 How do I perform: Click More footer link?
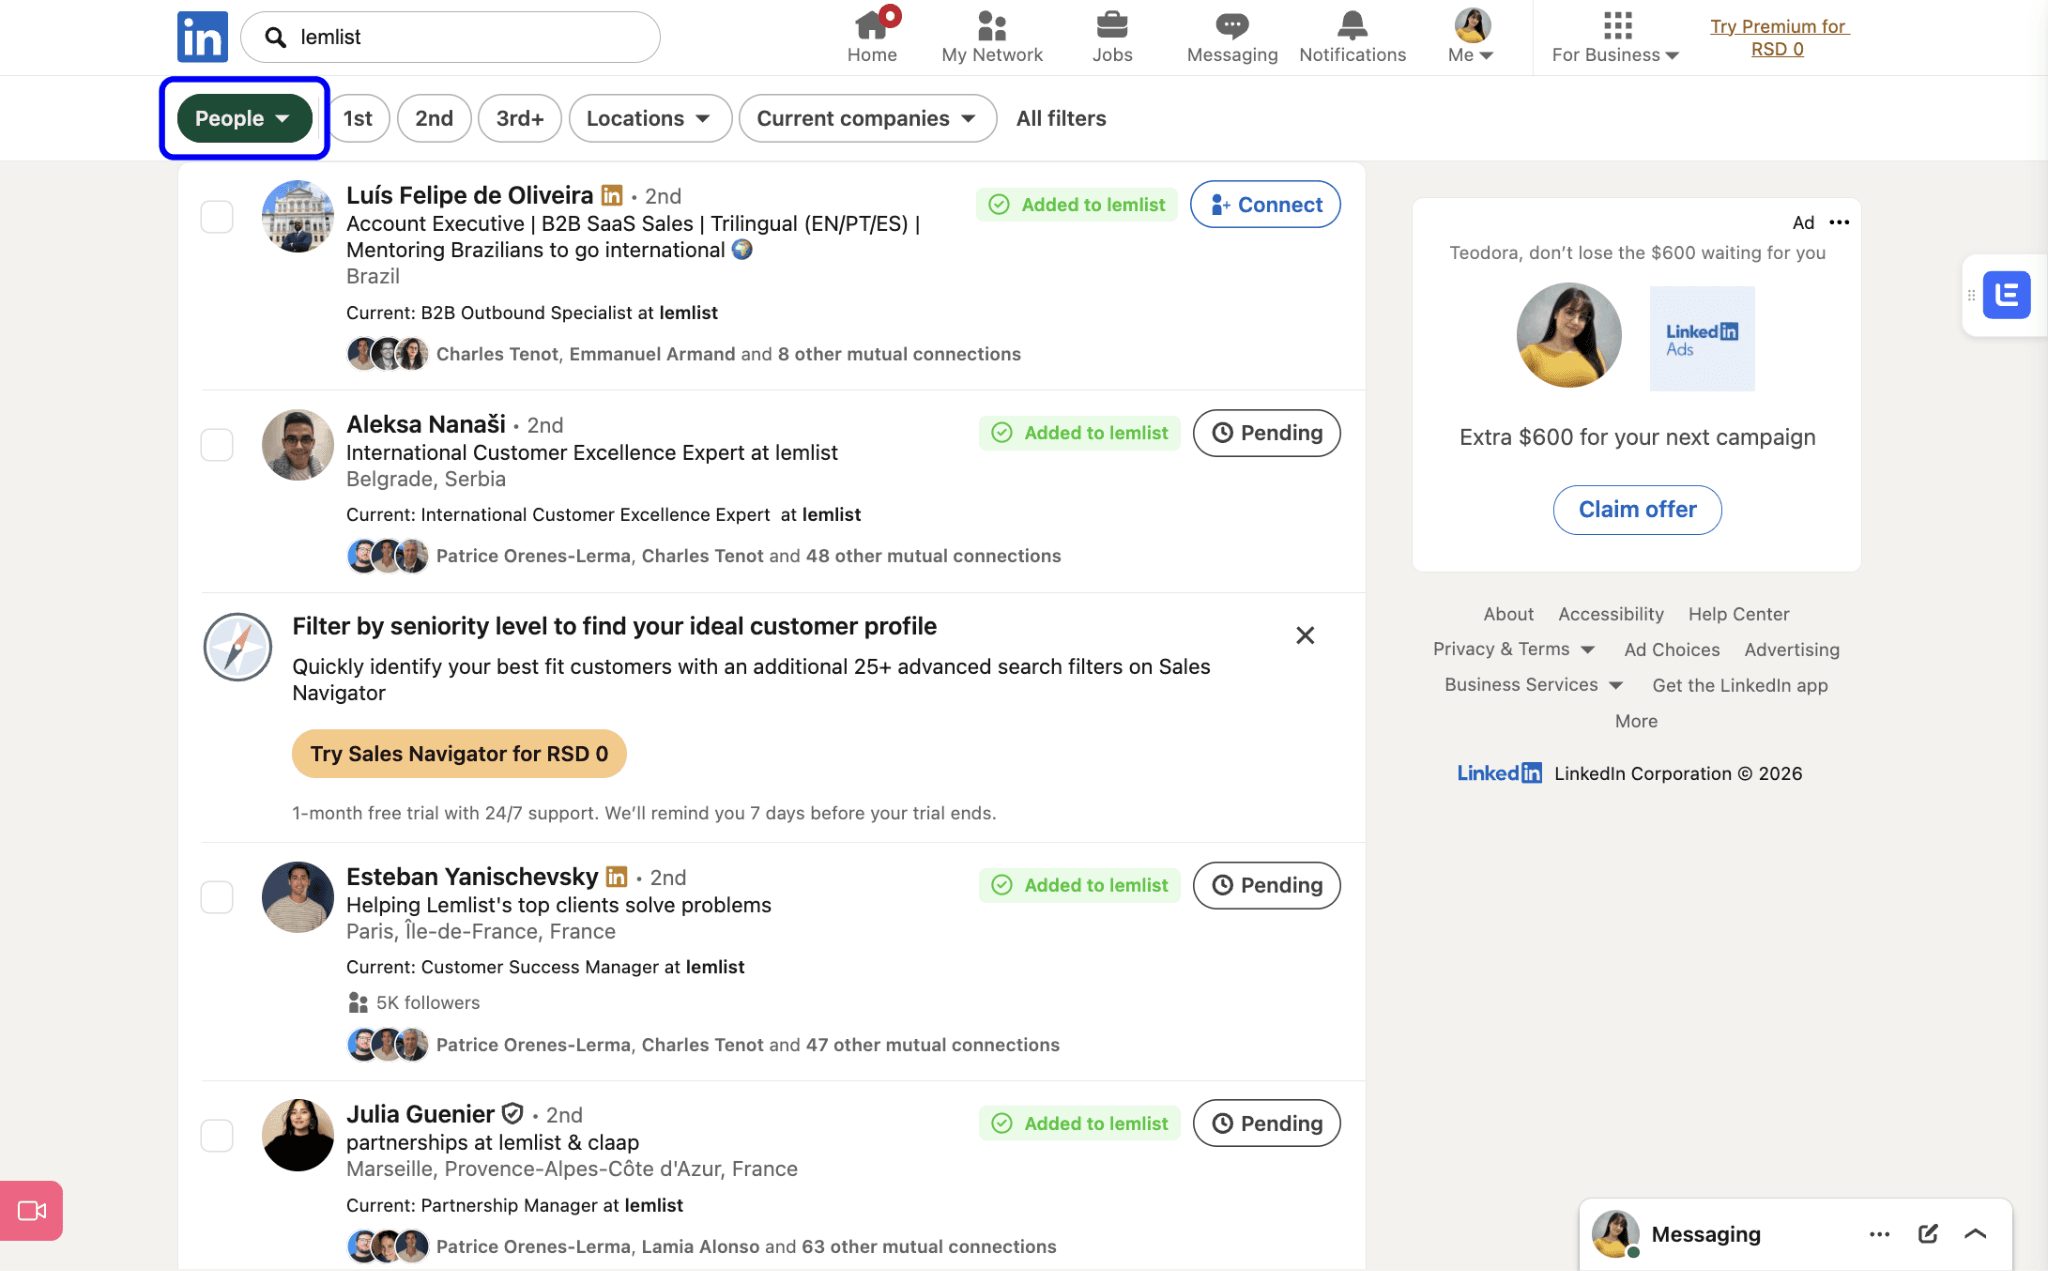click(x=1636, y=721)
